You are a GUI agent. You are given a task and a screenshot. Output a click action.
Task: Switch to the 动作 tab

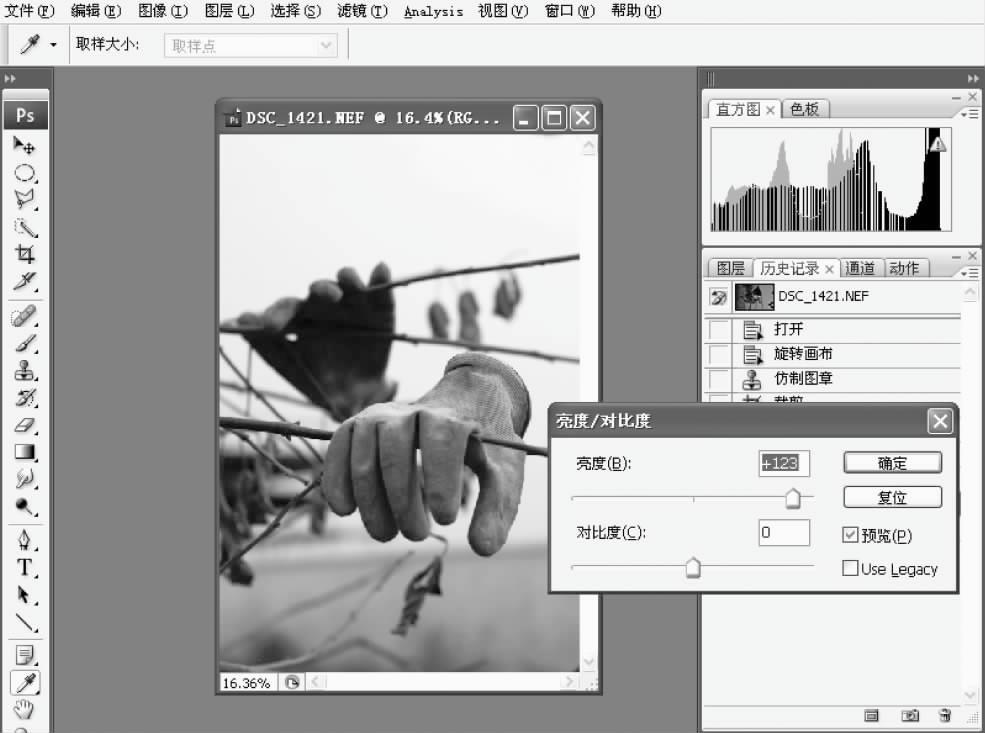coord(905,268)
